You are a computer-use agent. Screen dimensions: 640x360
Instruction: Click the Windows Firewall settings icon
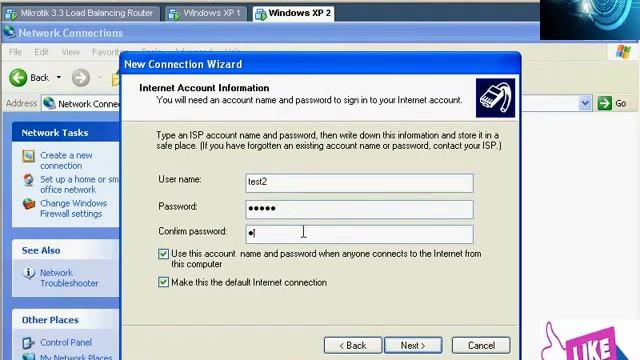(29, 203)
